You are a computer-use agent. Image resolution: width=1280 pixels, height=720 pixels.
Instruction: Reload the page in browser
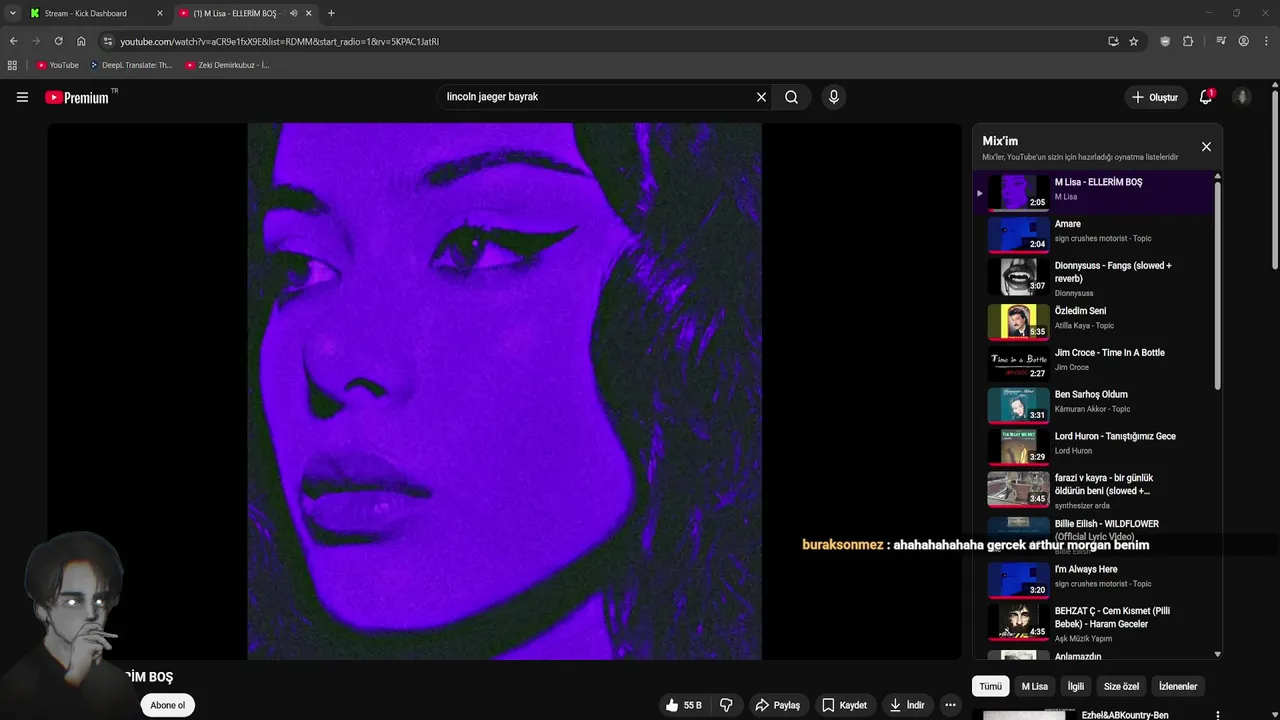[x=58, y=41]
